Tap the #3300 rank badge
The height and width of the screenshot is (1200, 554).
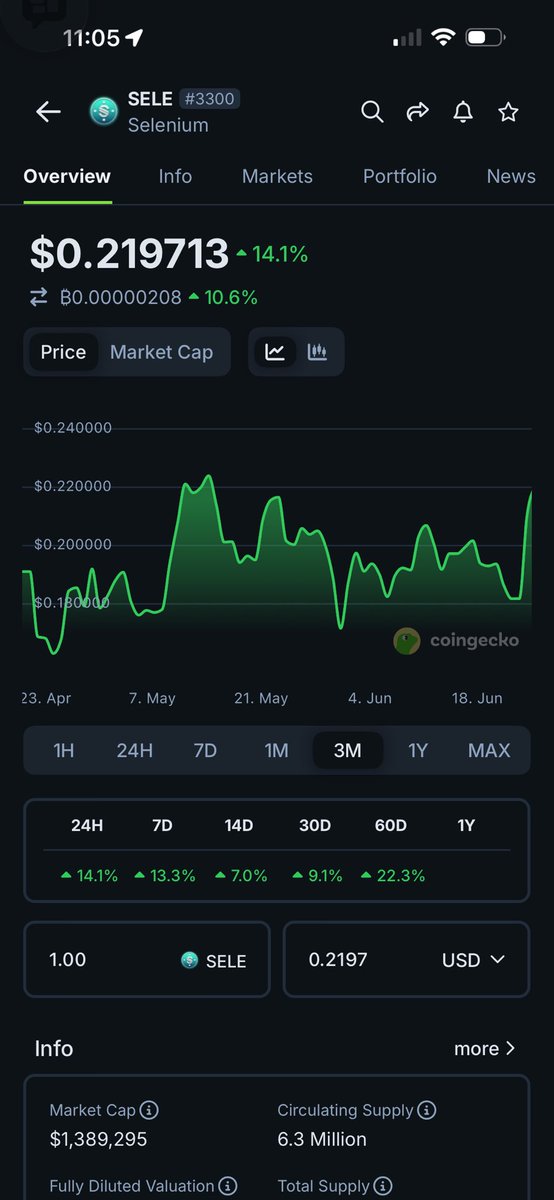(x=209, y=99)
